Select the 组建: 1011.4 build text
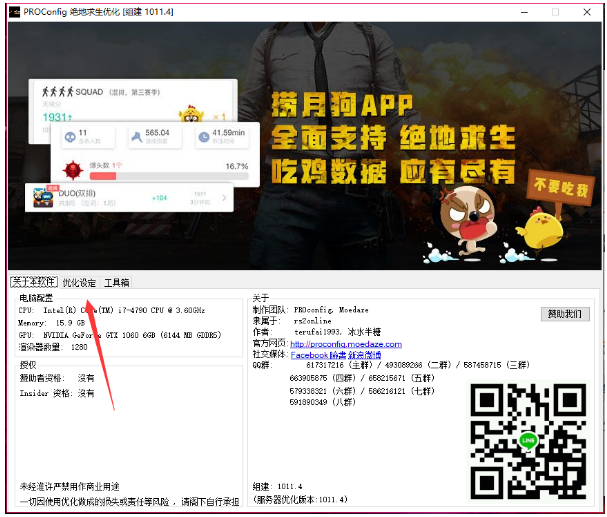Image resolution: width=607 pixels, height=517 pixels. [x=278, y=486]
